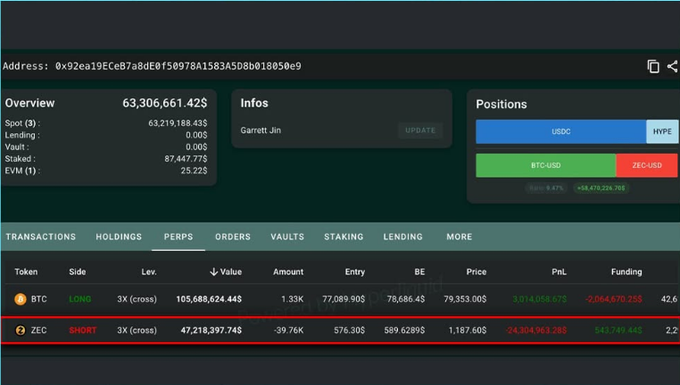This screenshot has width=680, height=385.
Task: Click the Spot (3) label
Action: [x=22, y=123]
